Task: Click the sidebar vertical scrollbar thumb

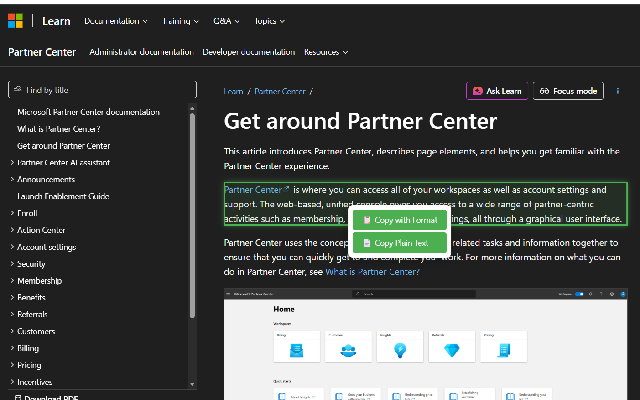Action: [192, 216]
